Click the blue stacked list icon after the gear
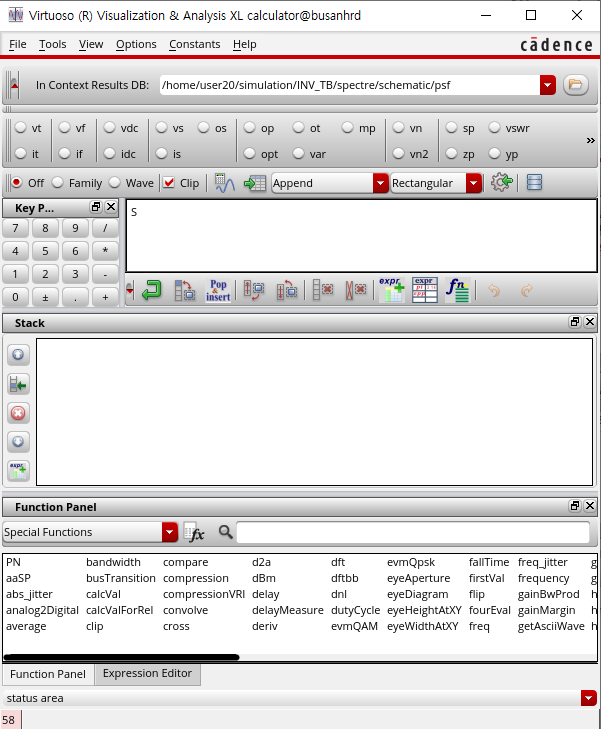Screen dimensions: 601x729 tap(534, 182)
